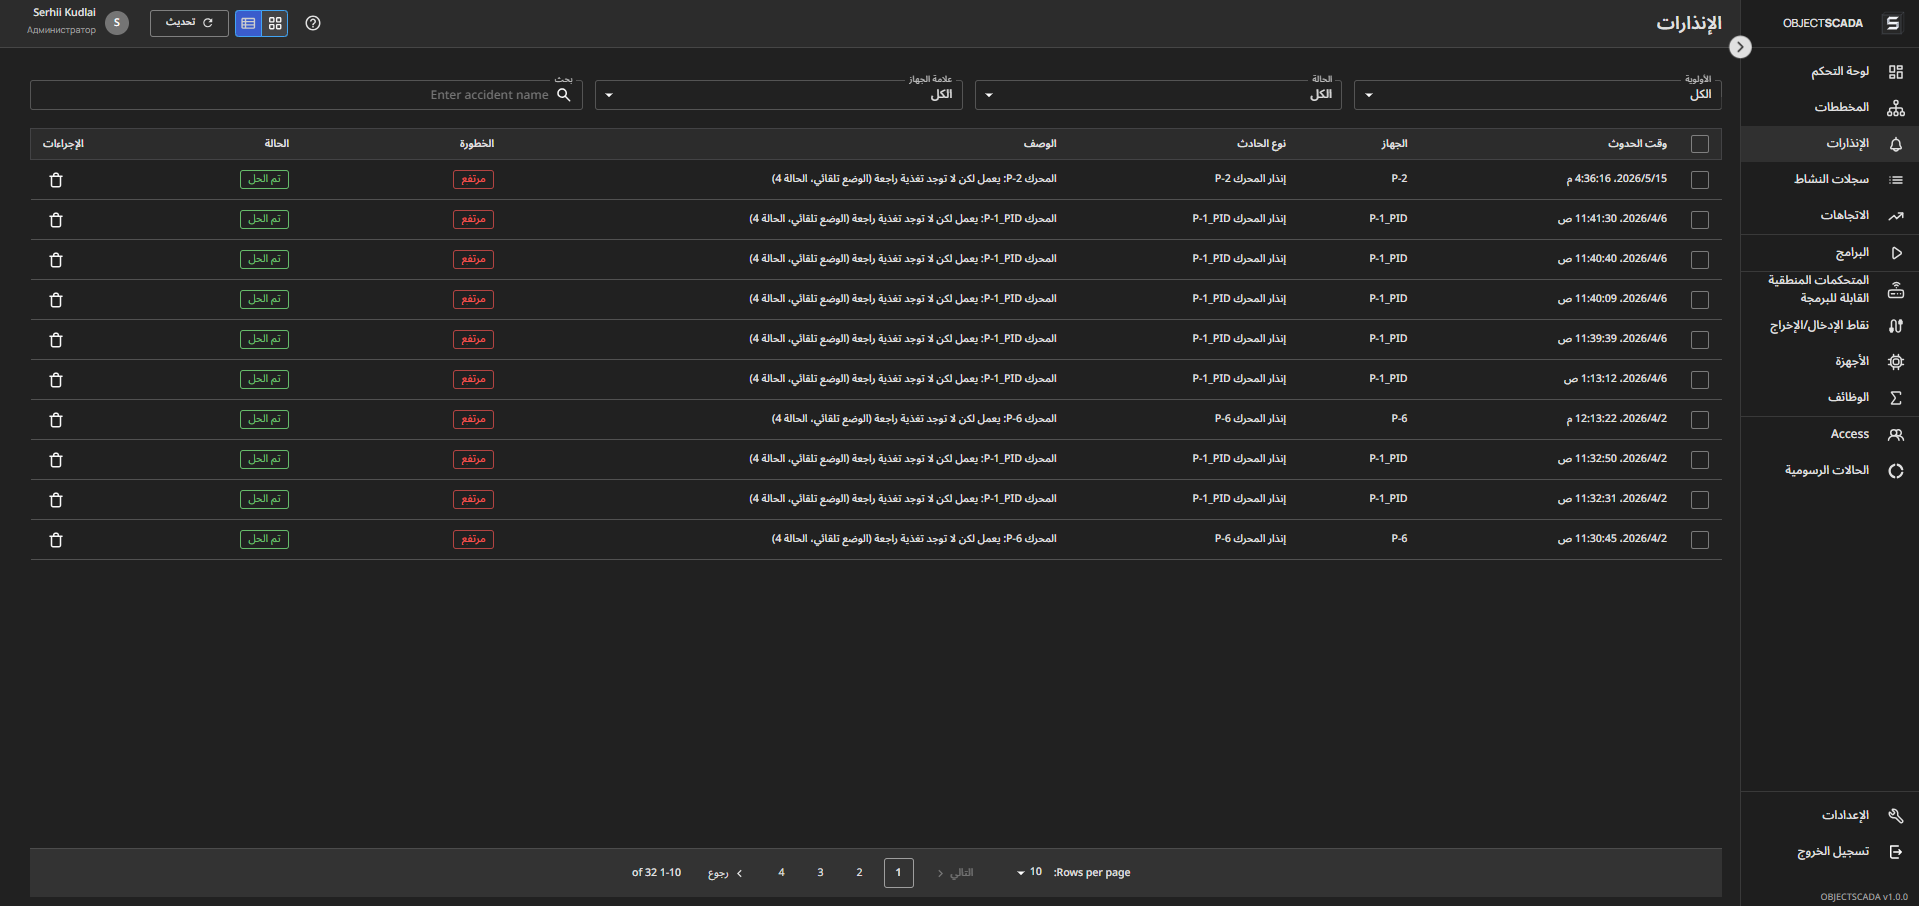
Task: Check the alarm row at 11:40:09
Action: pyautogui.click(x=1699, y=300)
